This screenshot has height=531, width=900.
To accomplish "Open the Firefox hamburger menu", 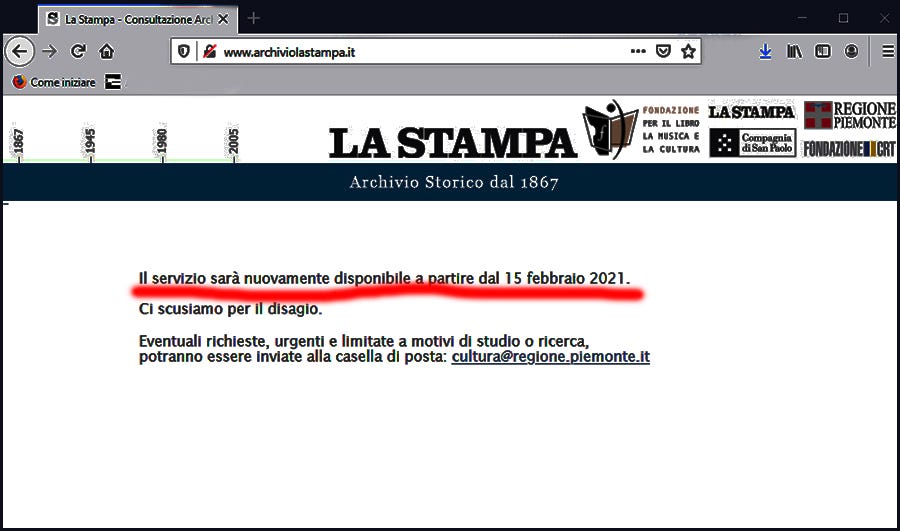I will pos(888,52).
